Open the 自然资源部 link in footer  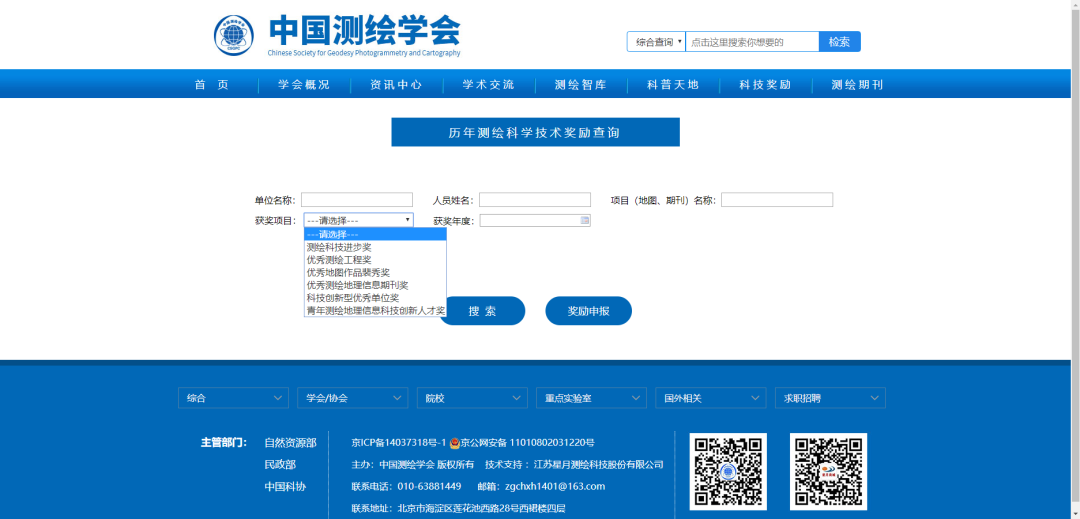click(290, 442)
